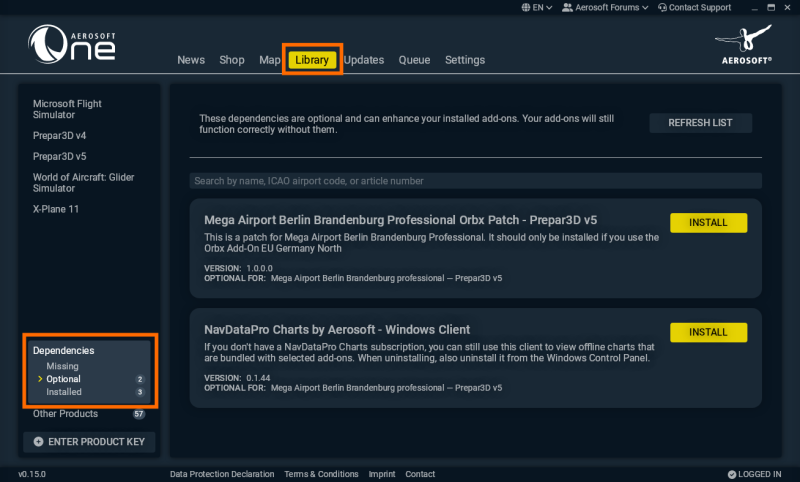Select World of Aircraft: Glider Simulator
This screenshot has height=482, width=800.
click(x=84, y=183)
